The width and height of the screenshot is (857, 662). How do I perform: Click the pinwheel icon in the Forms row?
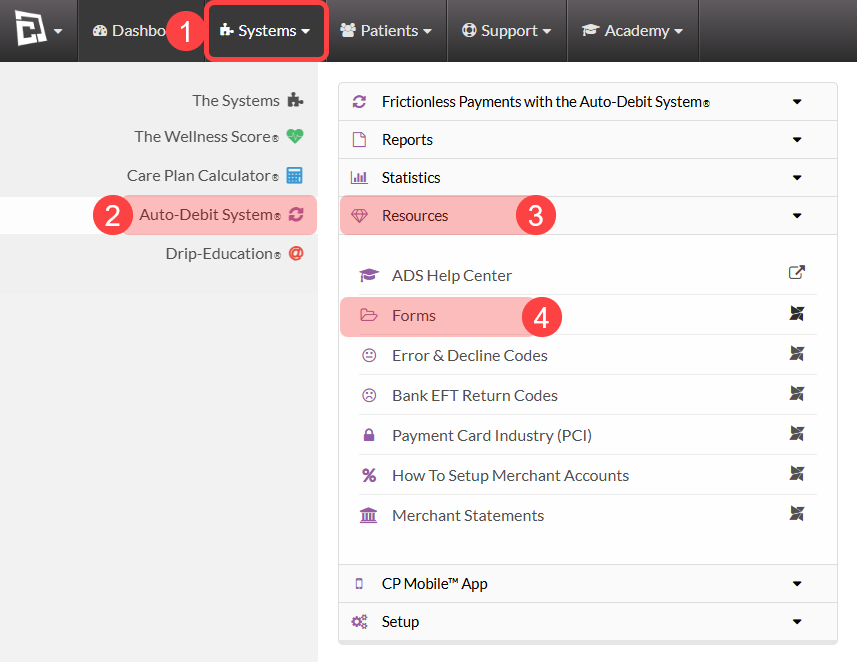(796, 313)
